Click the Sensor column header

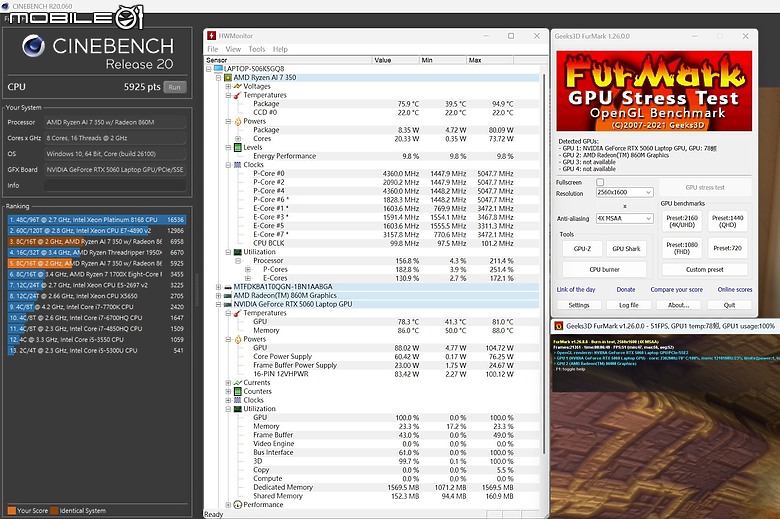289,60
